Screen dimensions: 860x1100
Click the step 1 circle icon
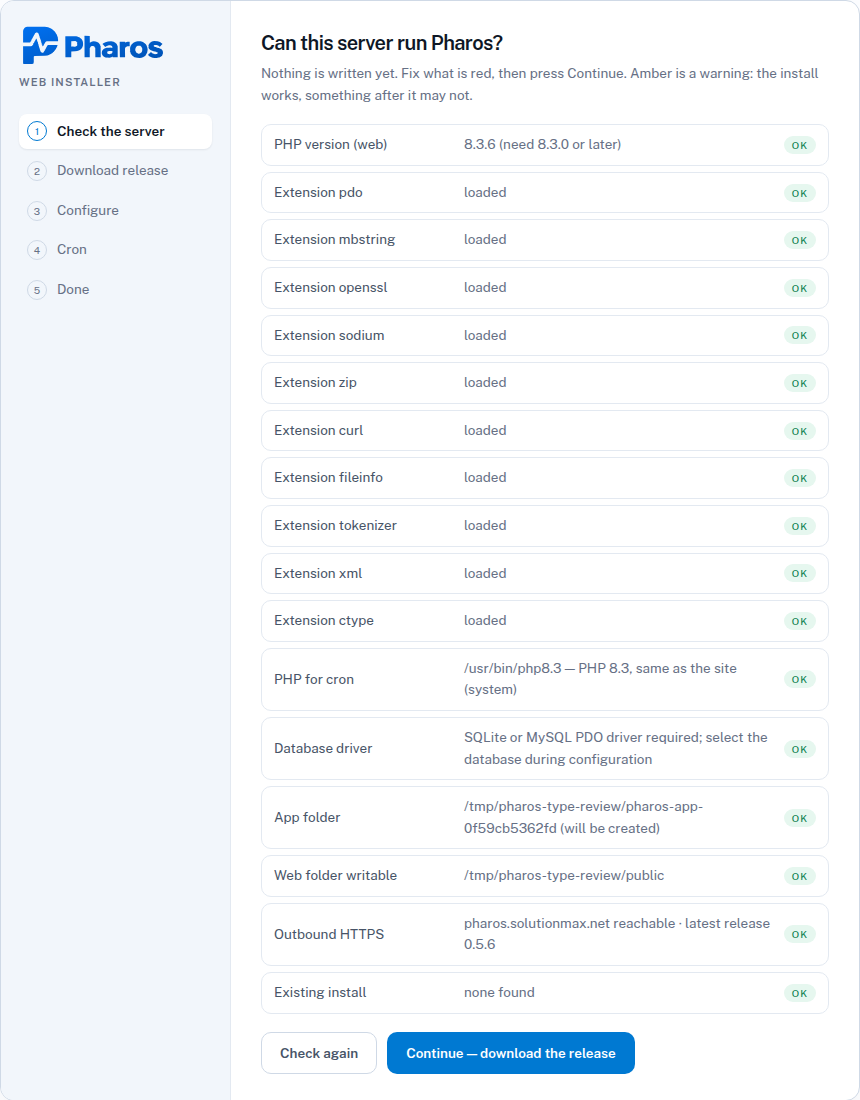(x=37, y=131)
